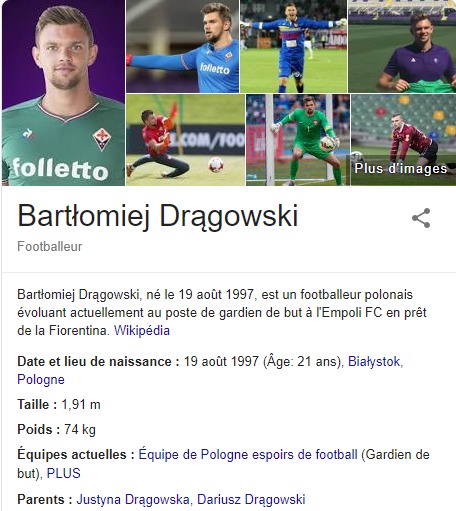Image resolution: width=456 pixels, height=511 pixels.
Task: Open the Wikipédia link
Action: (142, 331)
